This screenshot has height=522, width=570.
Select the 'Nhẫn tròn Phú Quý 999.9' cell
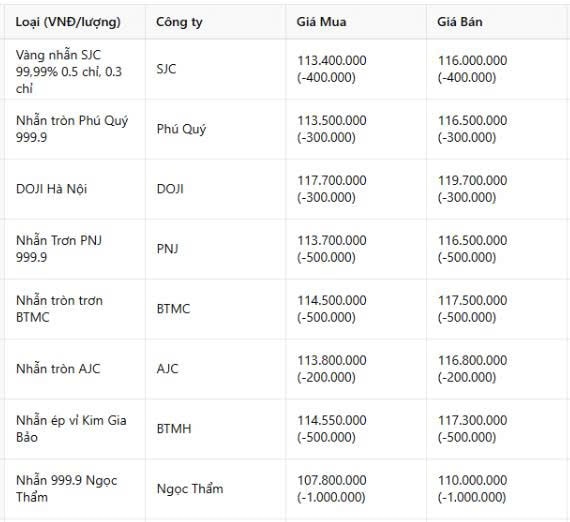click(x=72, y=129)
